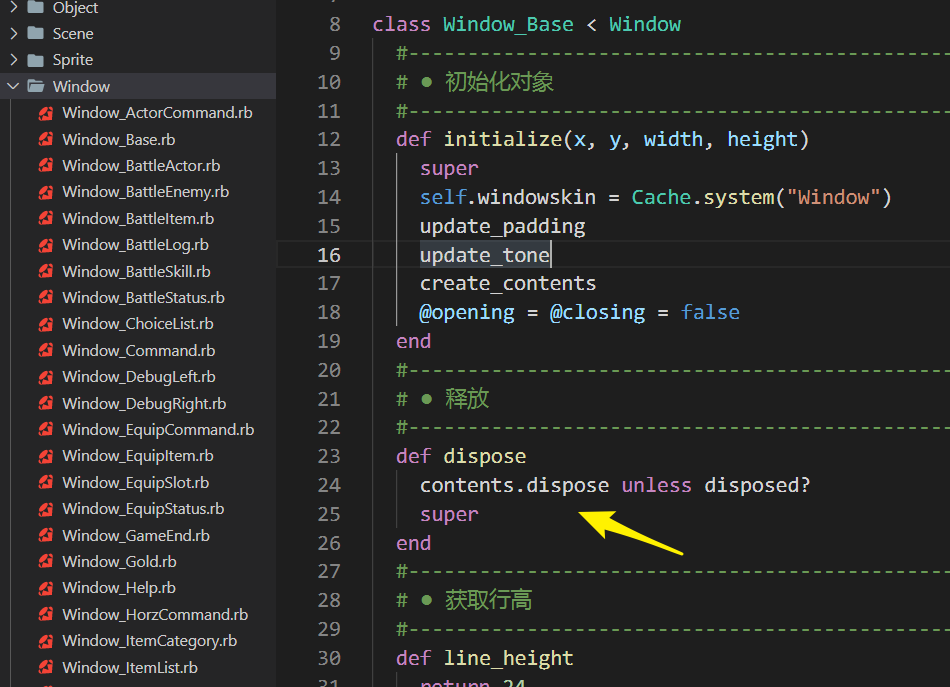Open Window_ChoiceList.rb file
This screenshot has width=950, height=687.
click(138, 324)
